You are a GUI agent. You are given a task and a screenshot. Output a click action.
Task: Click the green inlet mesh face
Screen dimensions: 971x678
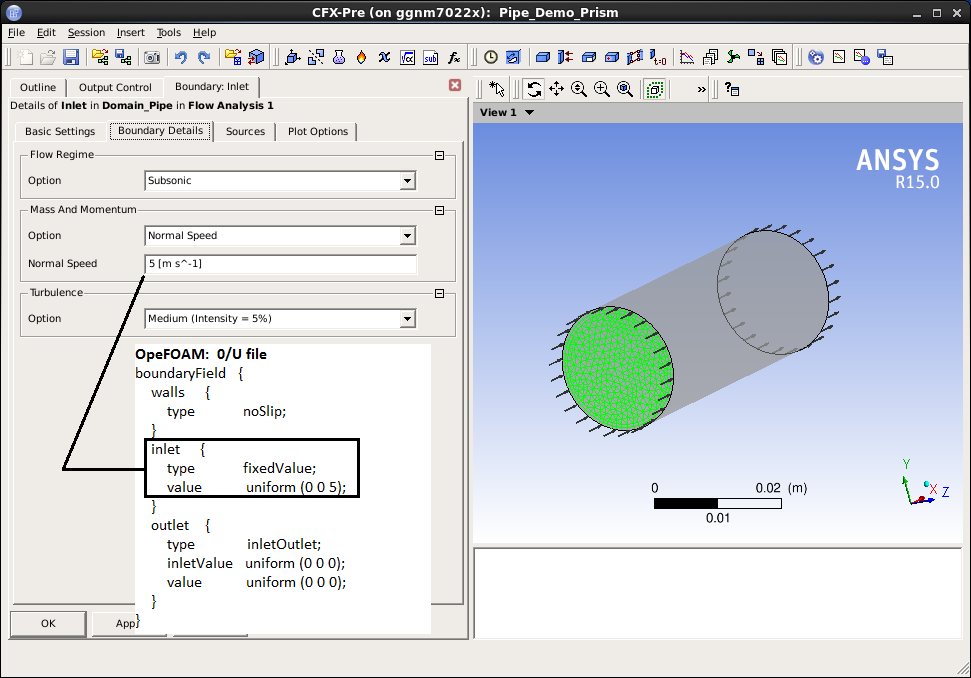(617, 368)
